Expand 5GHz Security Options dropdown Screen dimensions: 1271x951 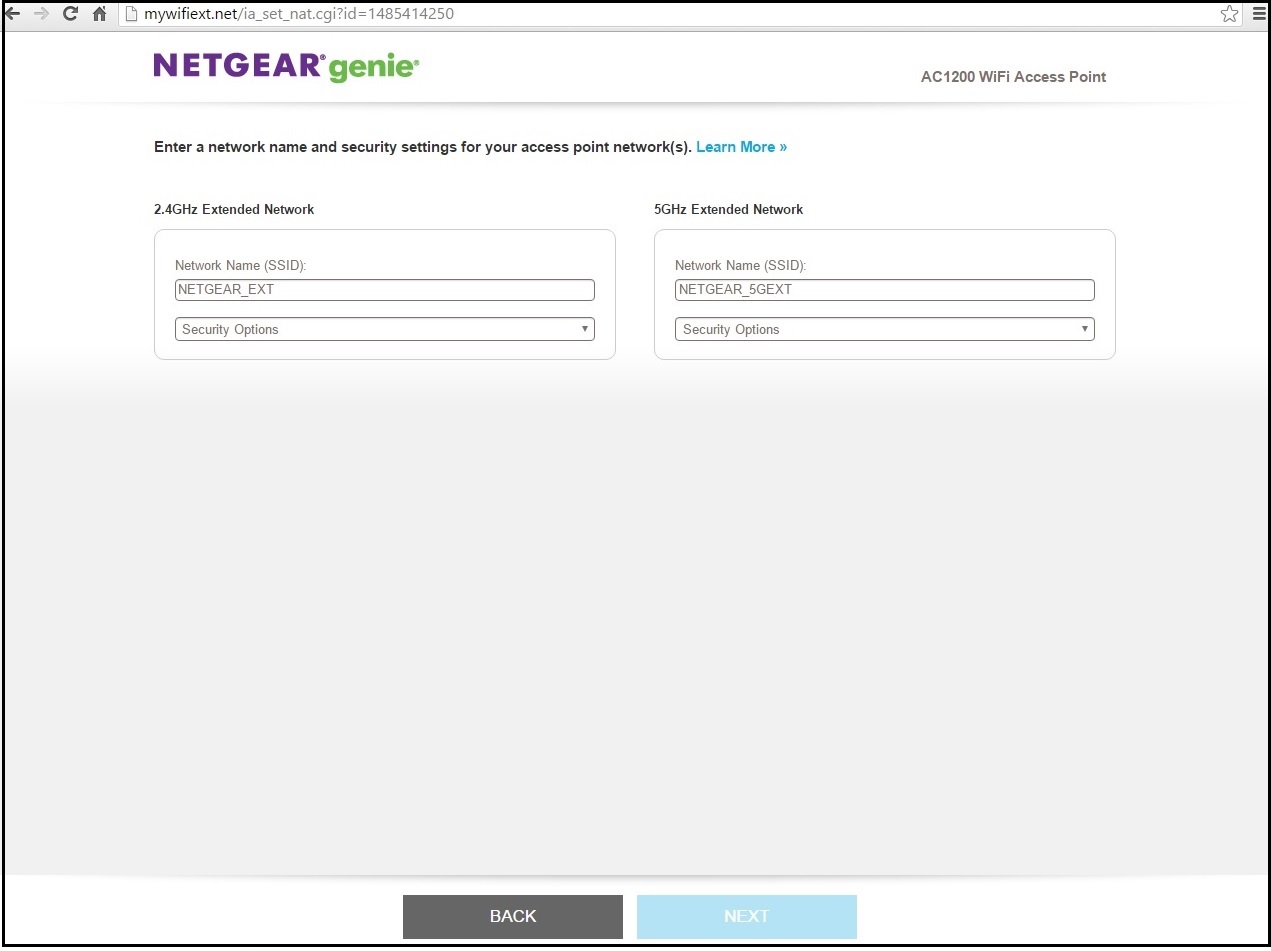pos(884,329)
